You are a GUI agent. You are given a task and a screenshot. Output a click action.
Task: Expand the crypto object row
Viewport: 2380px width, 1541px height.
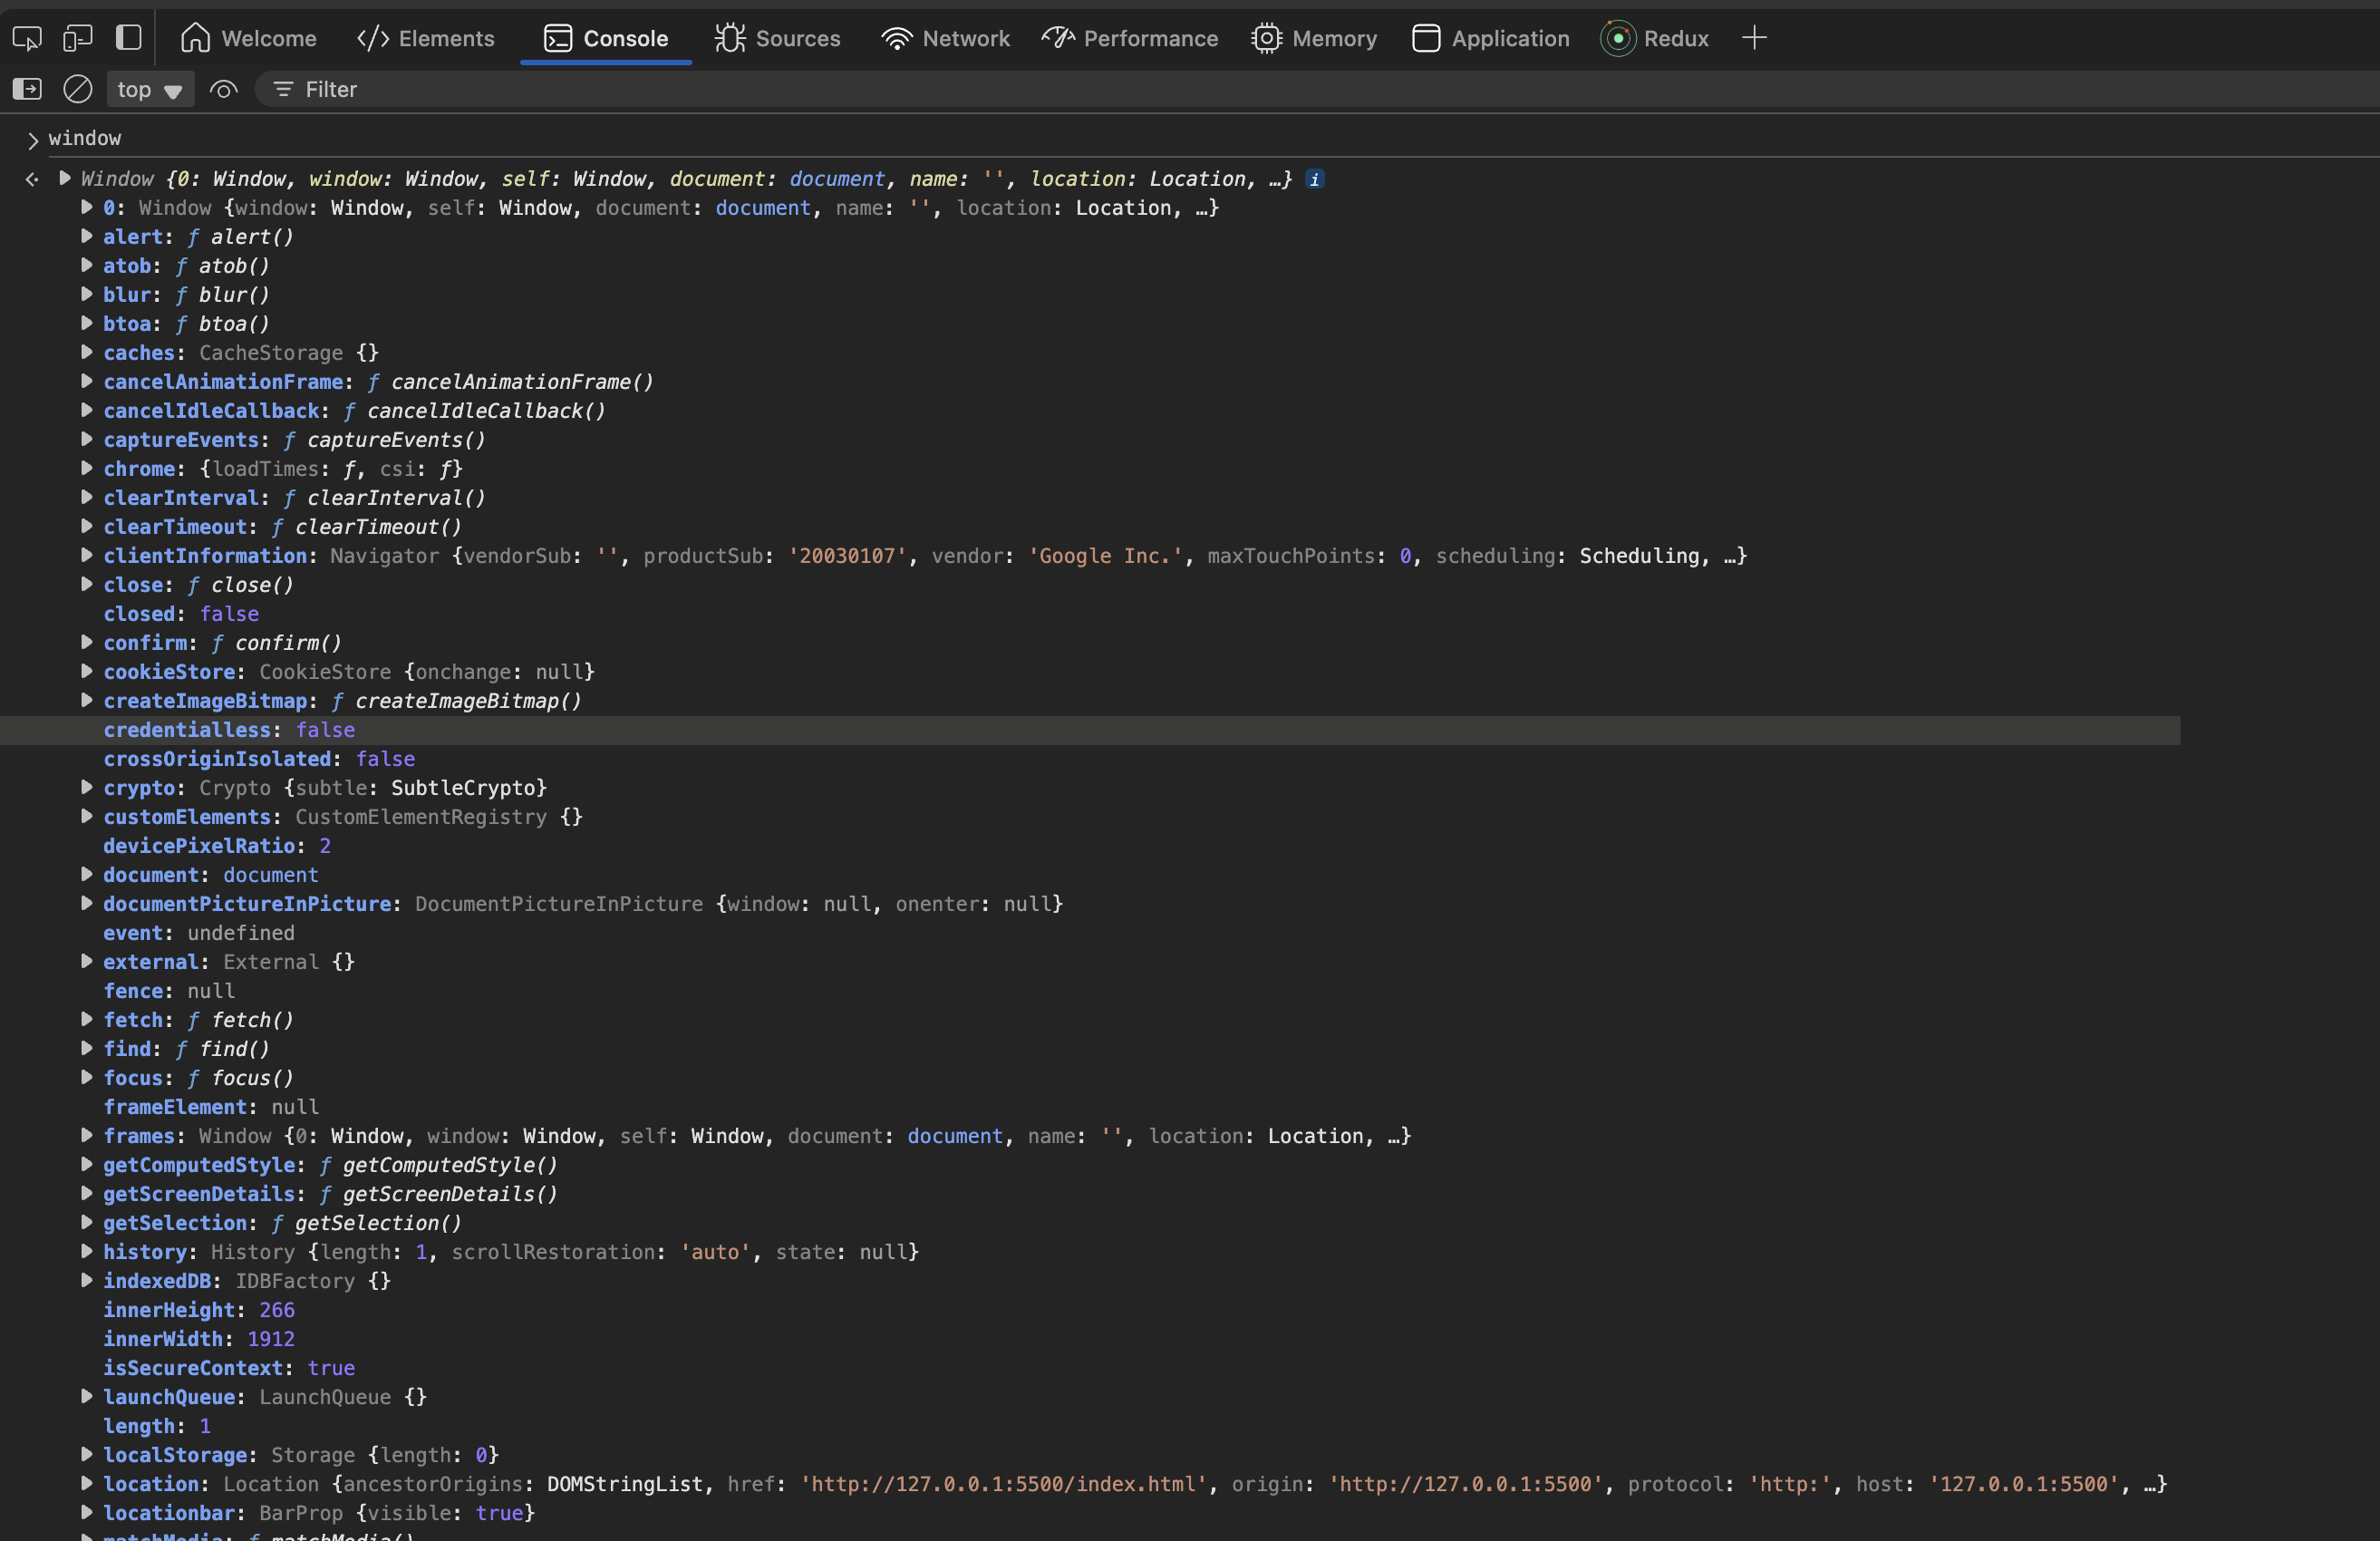point(87,787)
